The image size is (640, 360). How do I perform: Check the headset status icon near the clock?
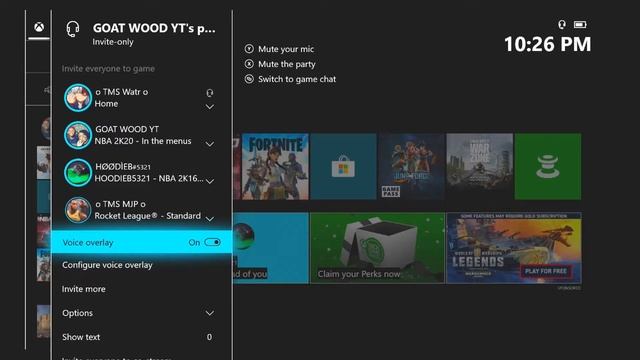tap(562, 25)
